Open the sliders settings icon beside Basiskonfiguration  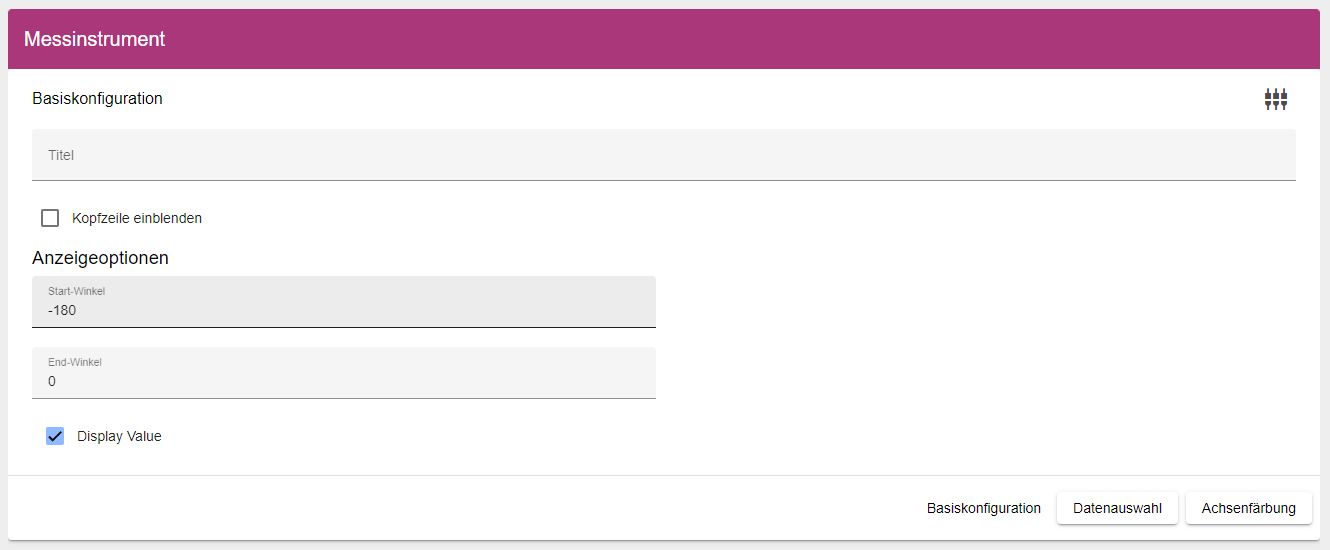coord(1275,99)
